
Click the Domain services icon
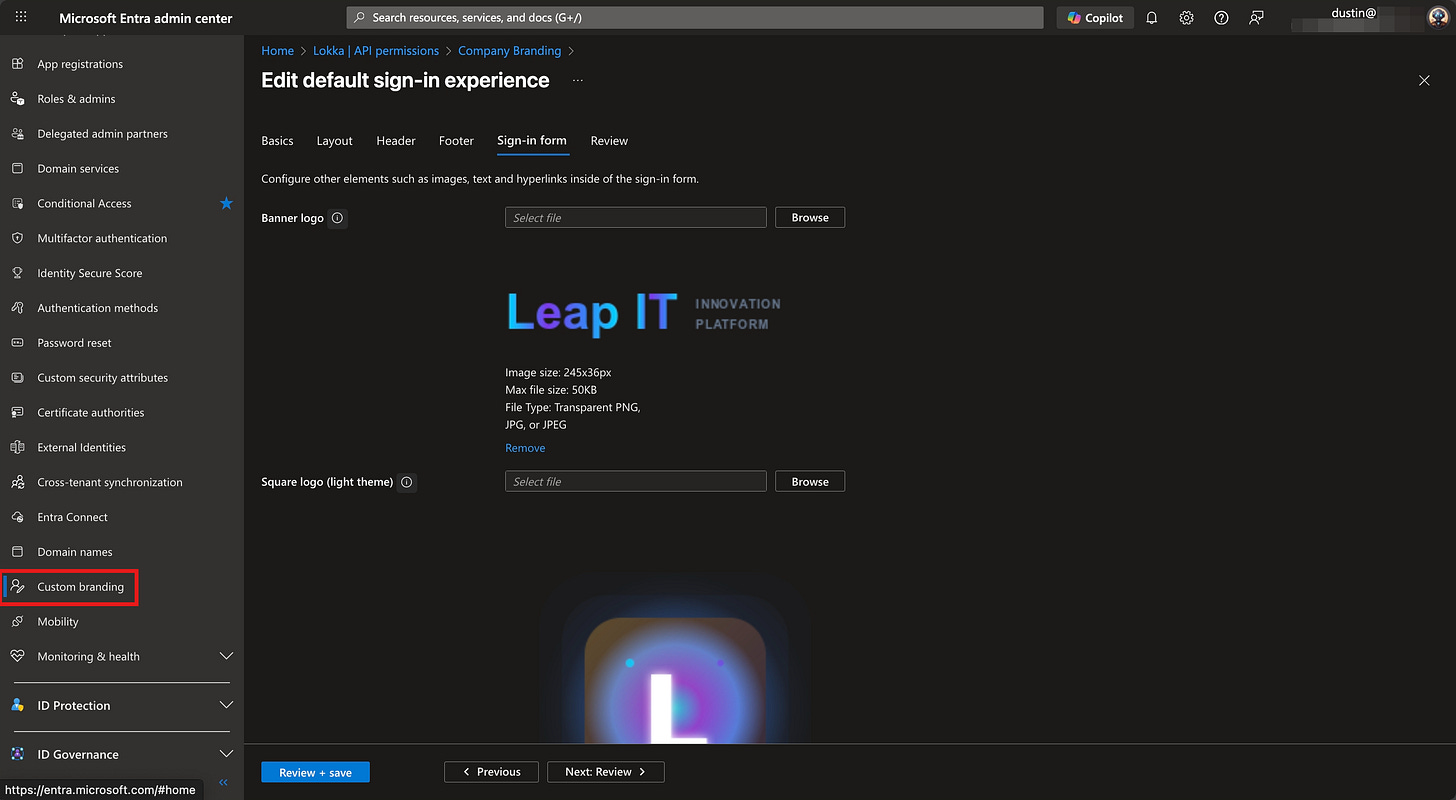pos(17,169)
